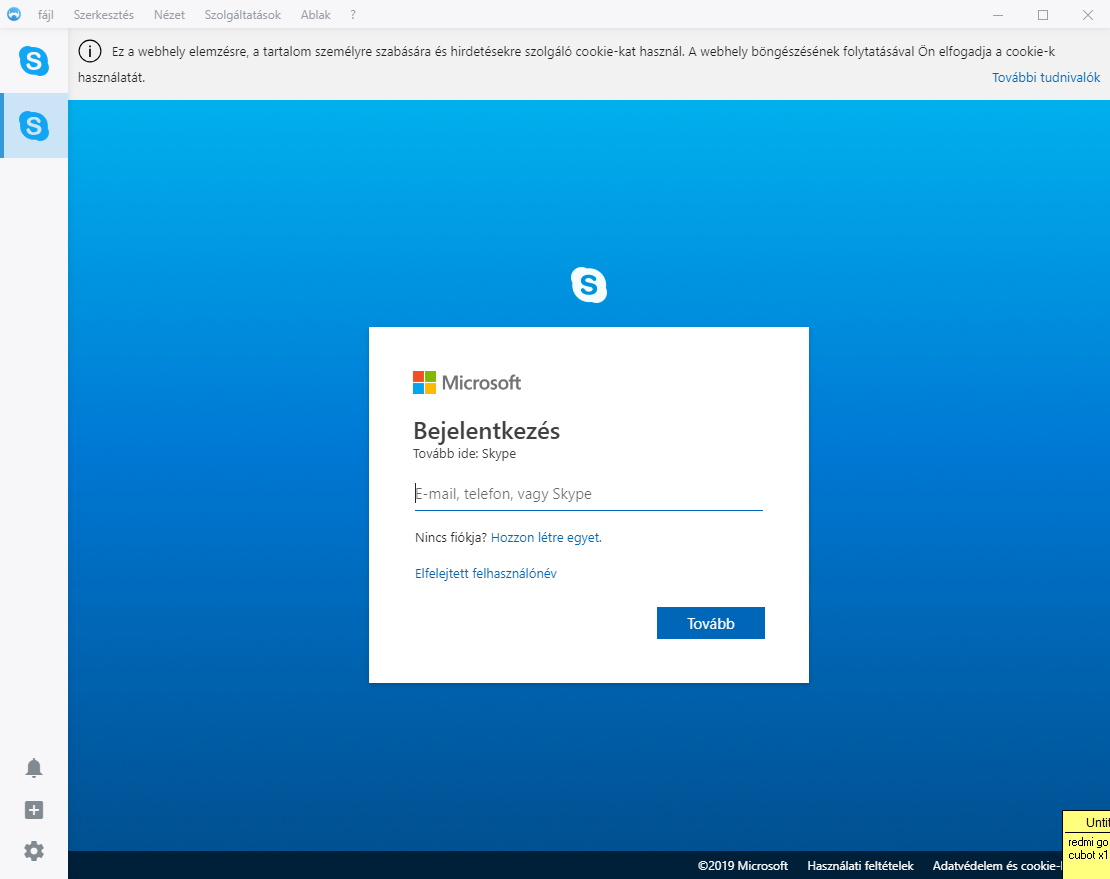
Task: Open settings via the gear icon
Action: 34,851
